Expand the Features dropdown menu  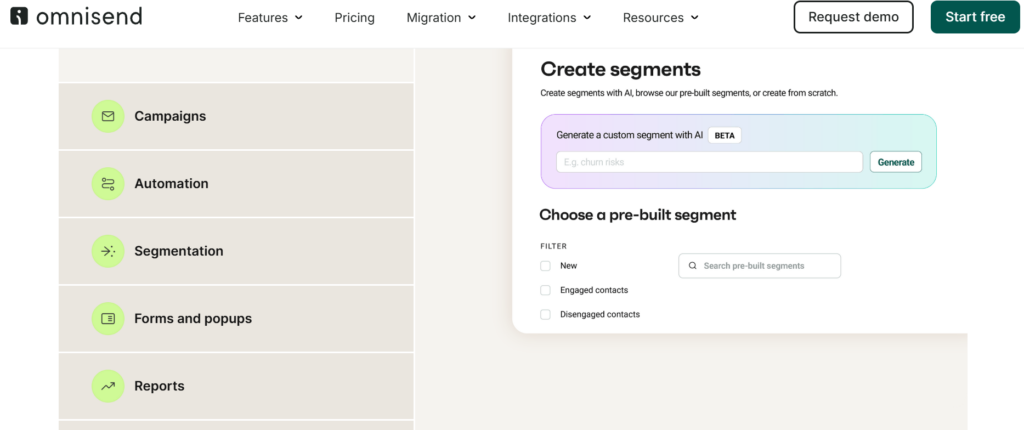[x=270, y=18]
